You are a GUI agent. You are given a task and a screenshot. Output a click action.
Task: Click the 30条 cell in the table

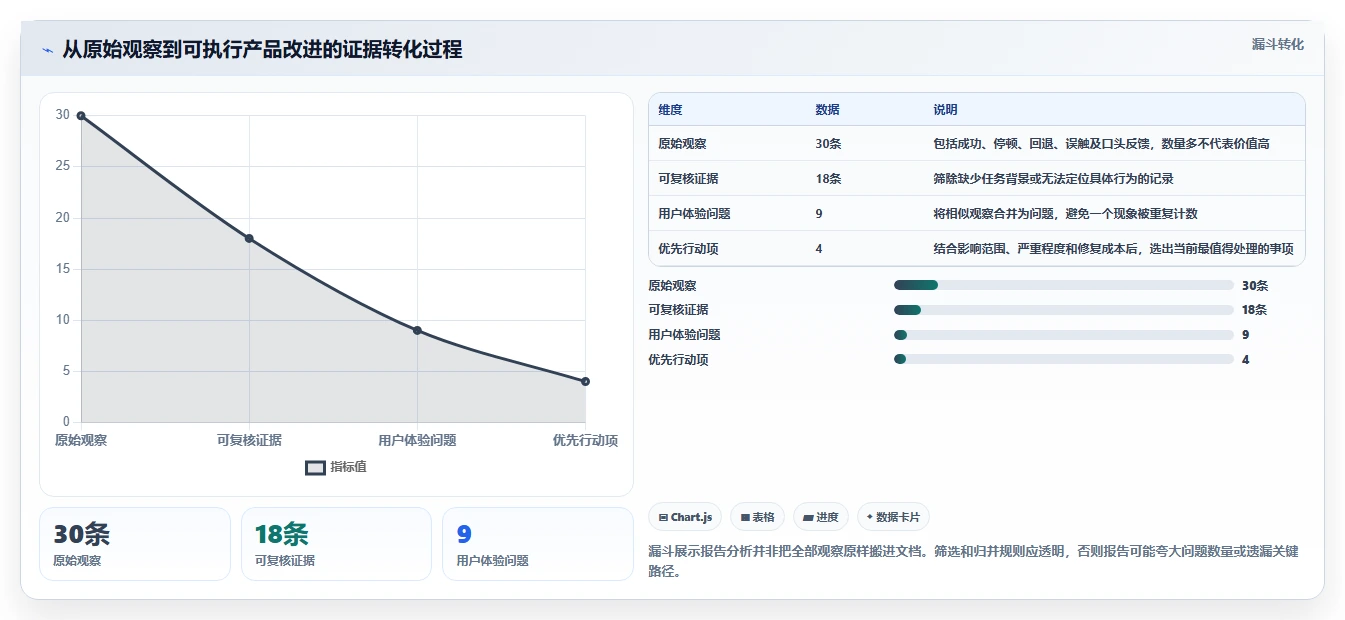[828, 144]
